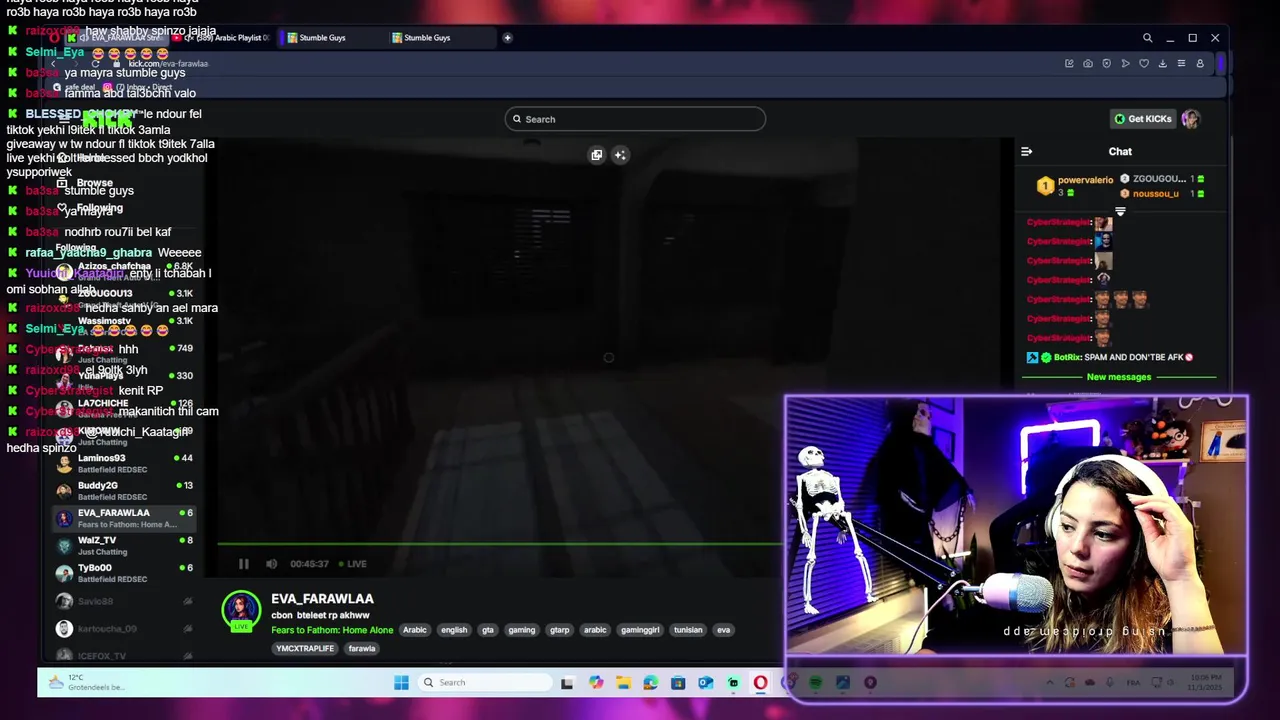The width and height of the screenshot is (1280, 720).
Task: Click the stream progress bar
Action: (500, 546)
